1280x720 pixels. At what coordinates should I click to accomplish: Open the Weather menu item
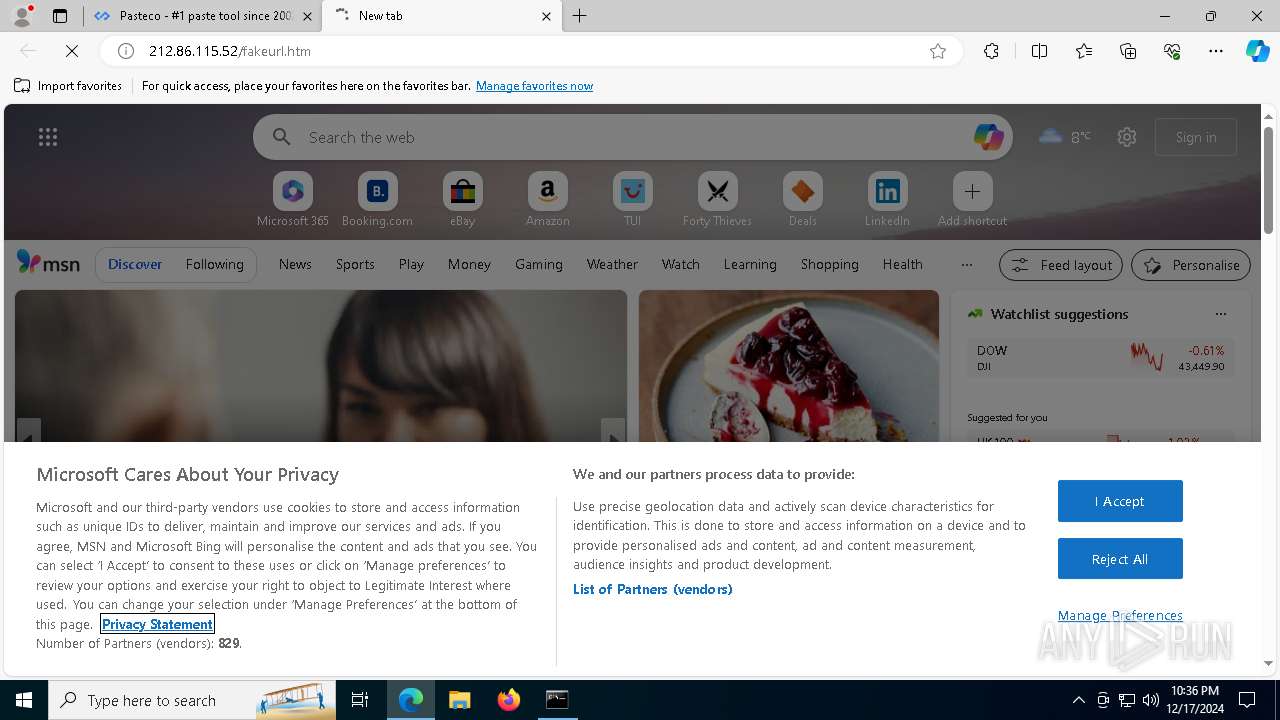(x=612, y=264)
